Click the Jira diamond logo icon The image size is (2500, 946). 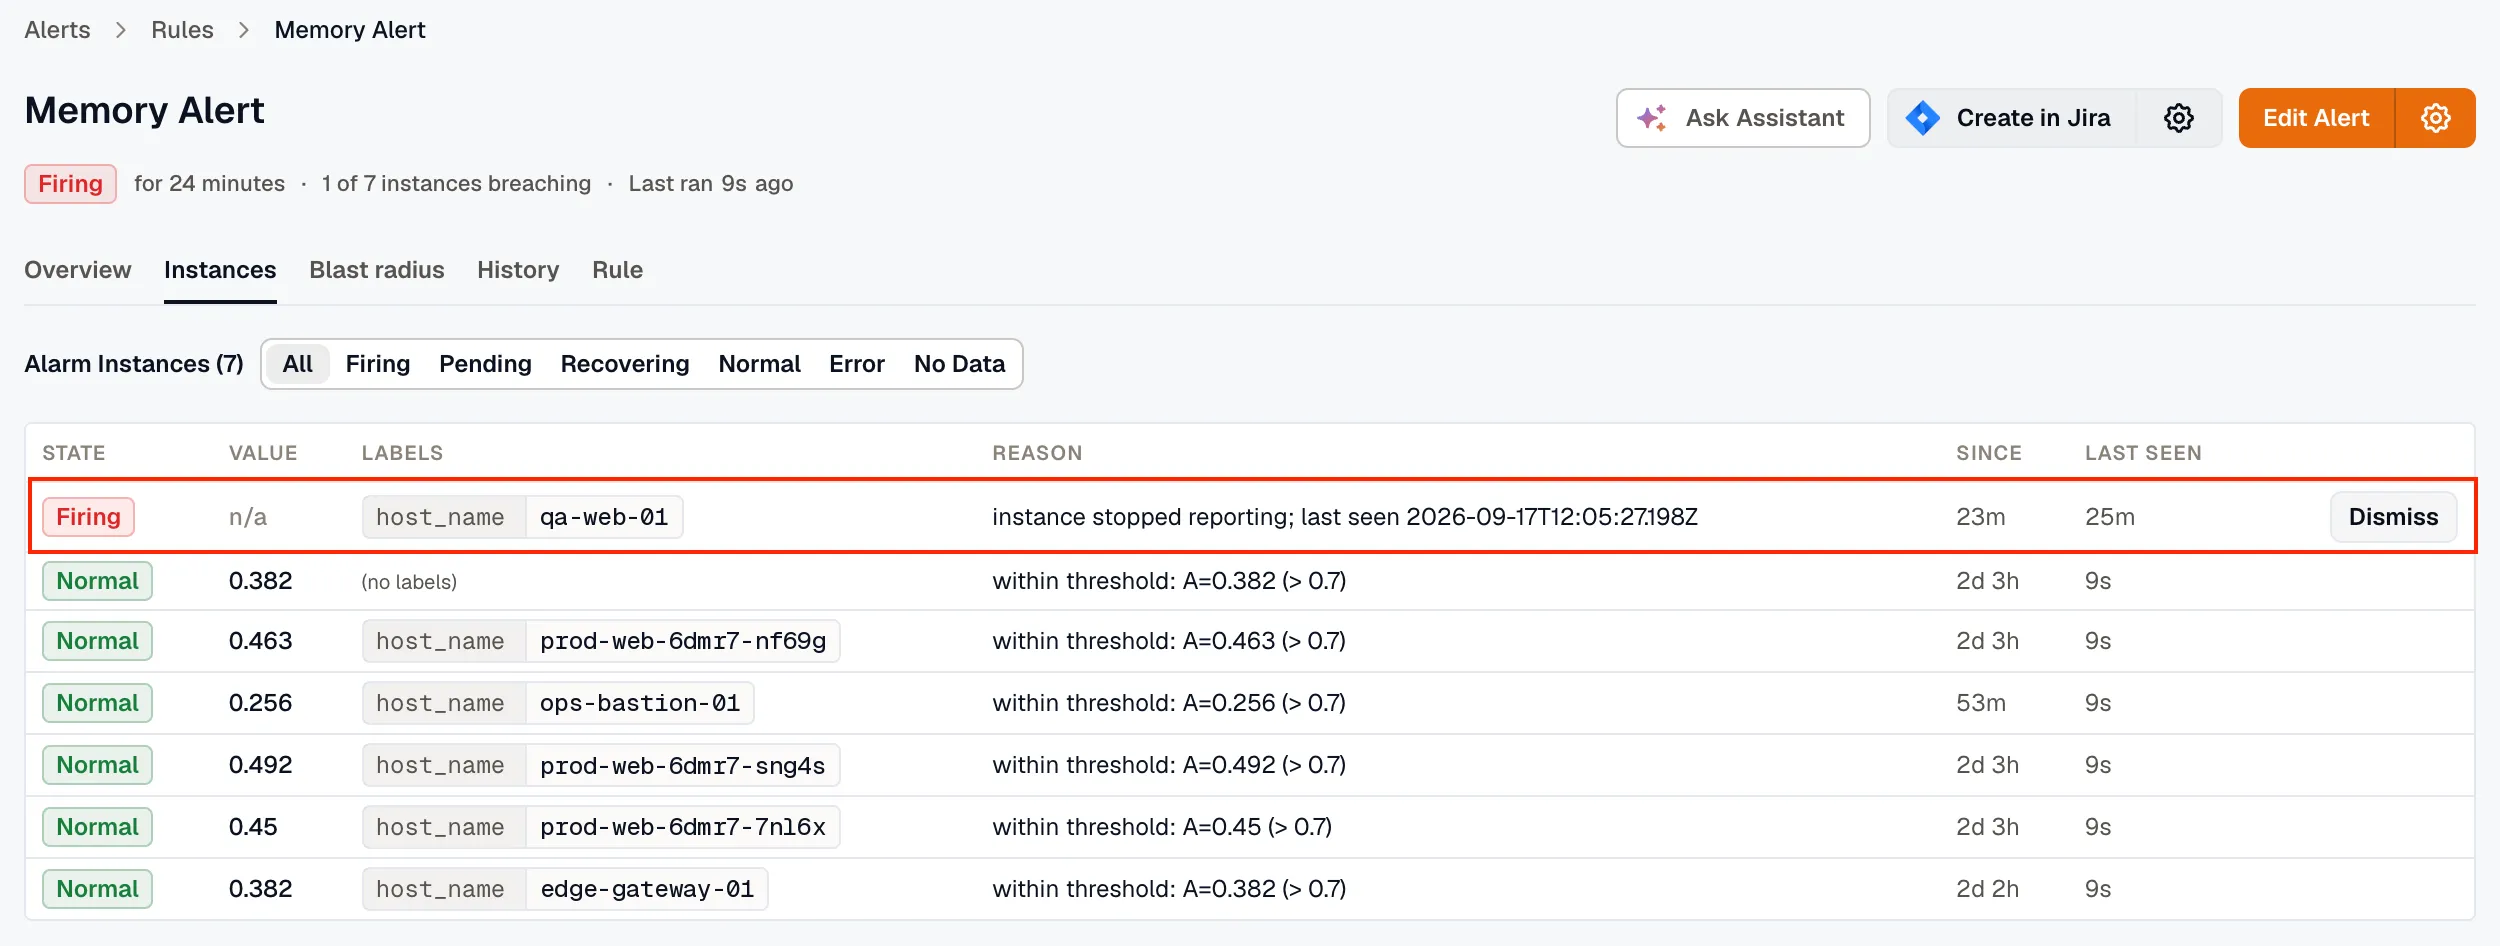coord(1922,118)
